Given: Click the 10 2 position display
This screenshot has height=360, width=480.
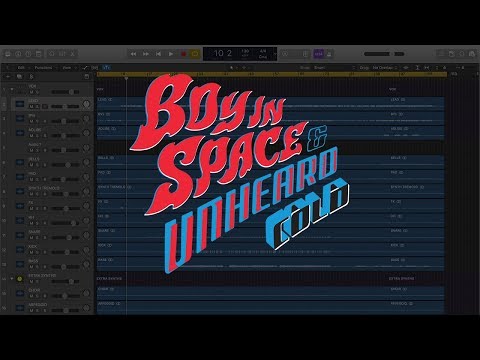Looking at the screenshot, I should click(x=223, y=53).
